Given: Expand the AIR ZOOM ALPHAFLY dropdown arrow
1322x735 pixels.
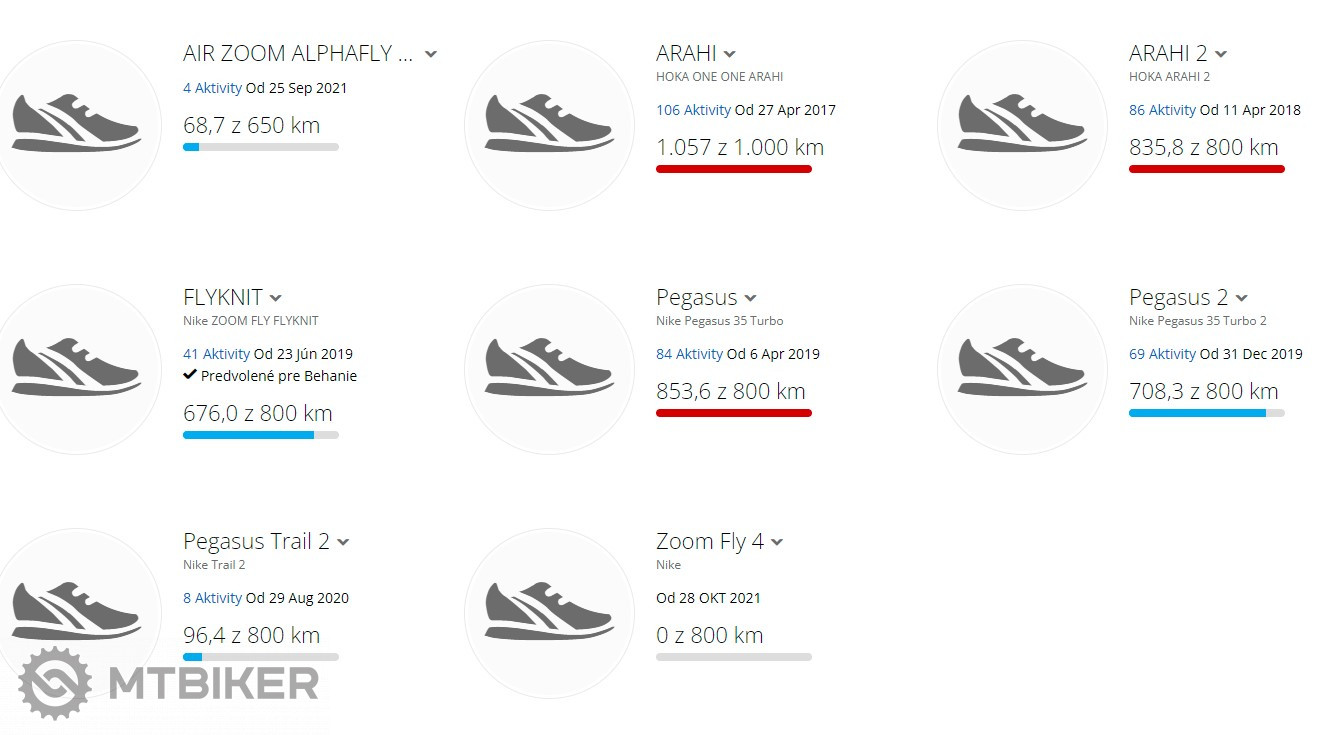Looking at the screenshot, I should coord(431,54).
